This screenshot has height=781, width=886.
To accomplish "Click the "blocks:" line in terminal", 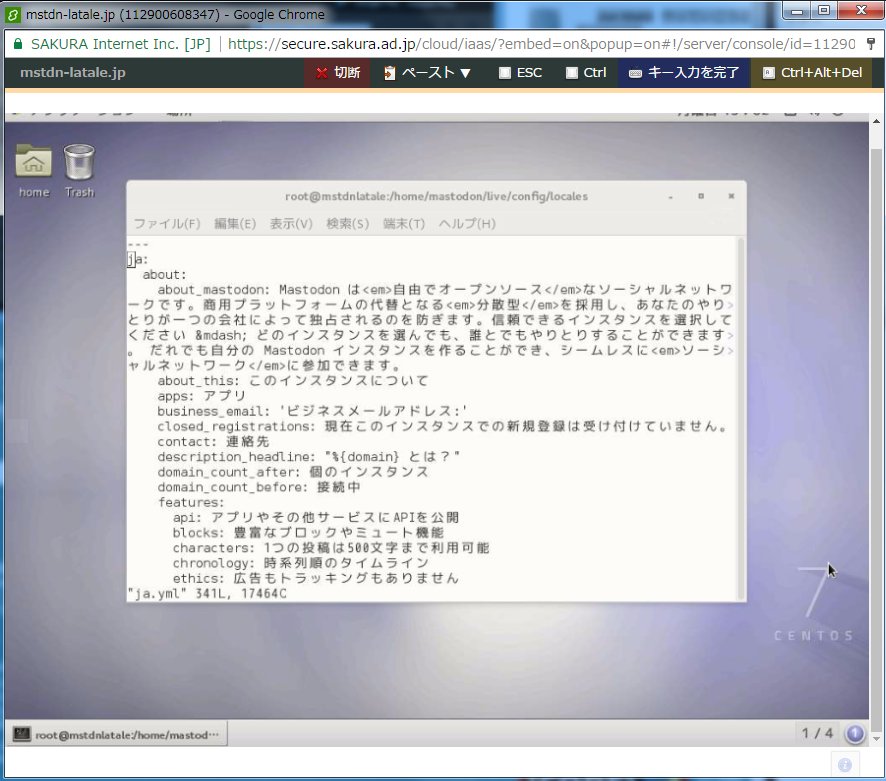I will (x=308, y=533).
